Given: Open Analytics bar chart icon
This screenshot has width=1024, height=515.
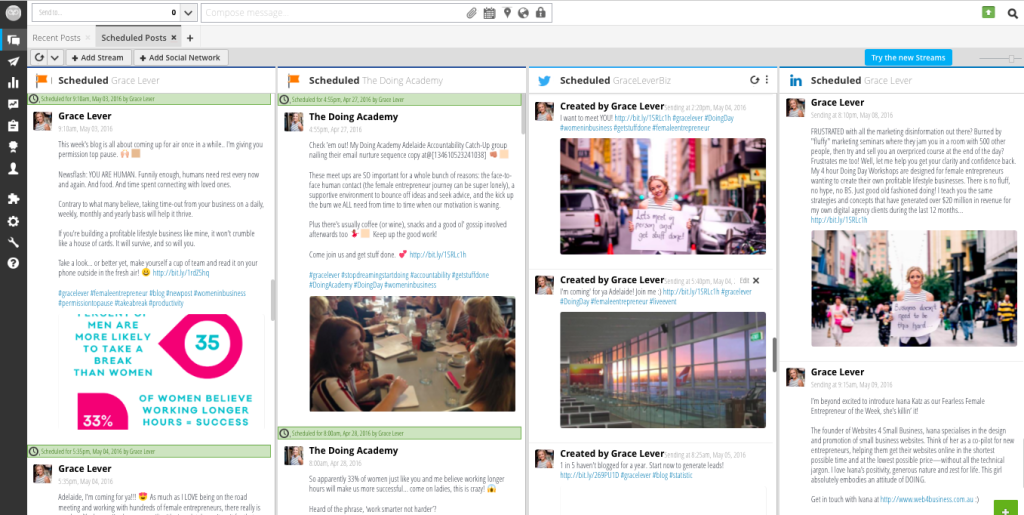Looking at the screenshot, I should [13, 83].
